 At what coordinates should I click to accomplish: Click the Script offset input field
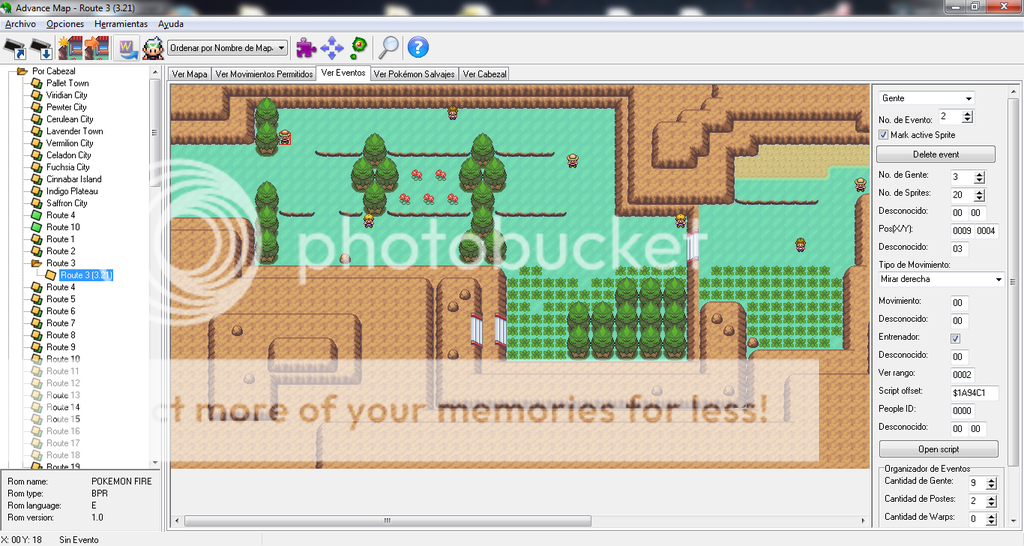[974, 393]
